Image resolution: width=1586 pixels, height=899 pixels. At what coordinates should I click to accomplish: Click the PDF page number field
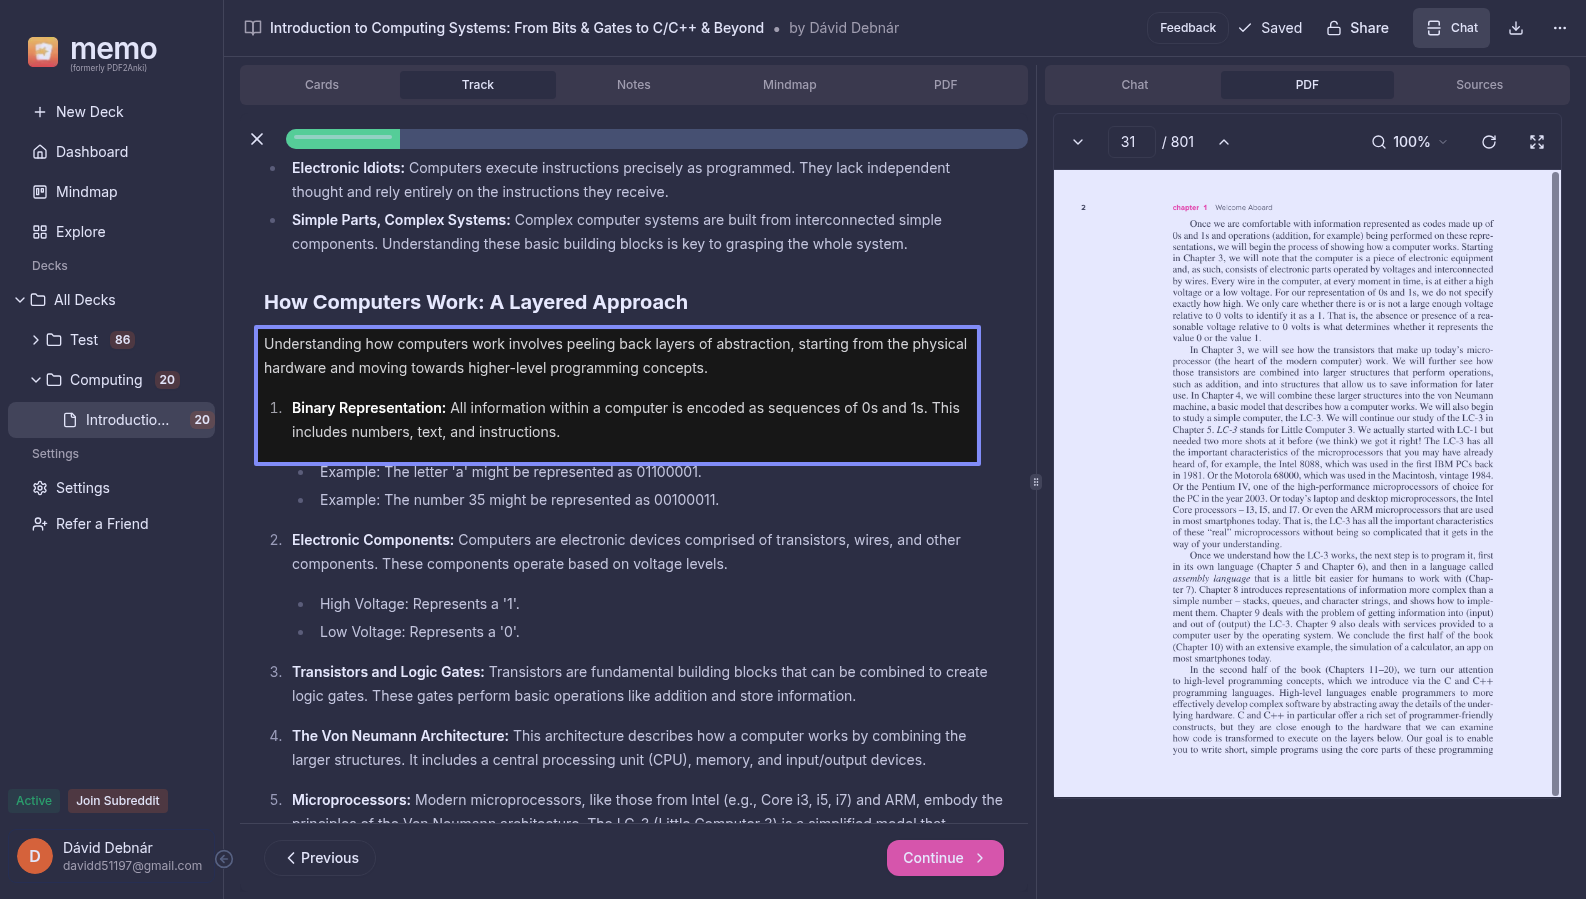(x=1130, y=142)
